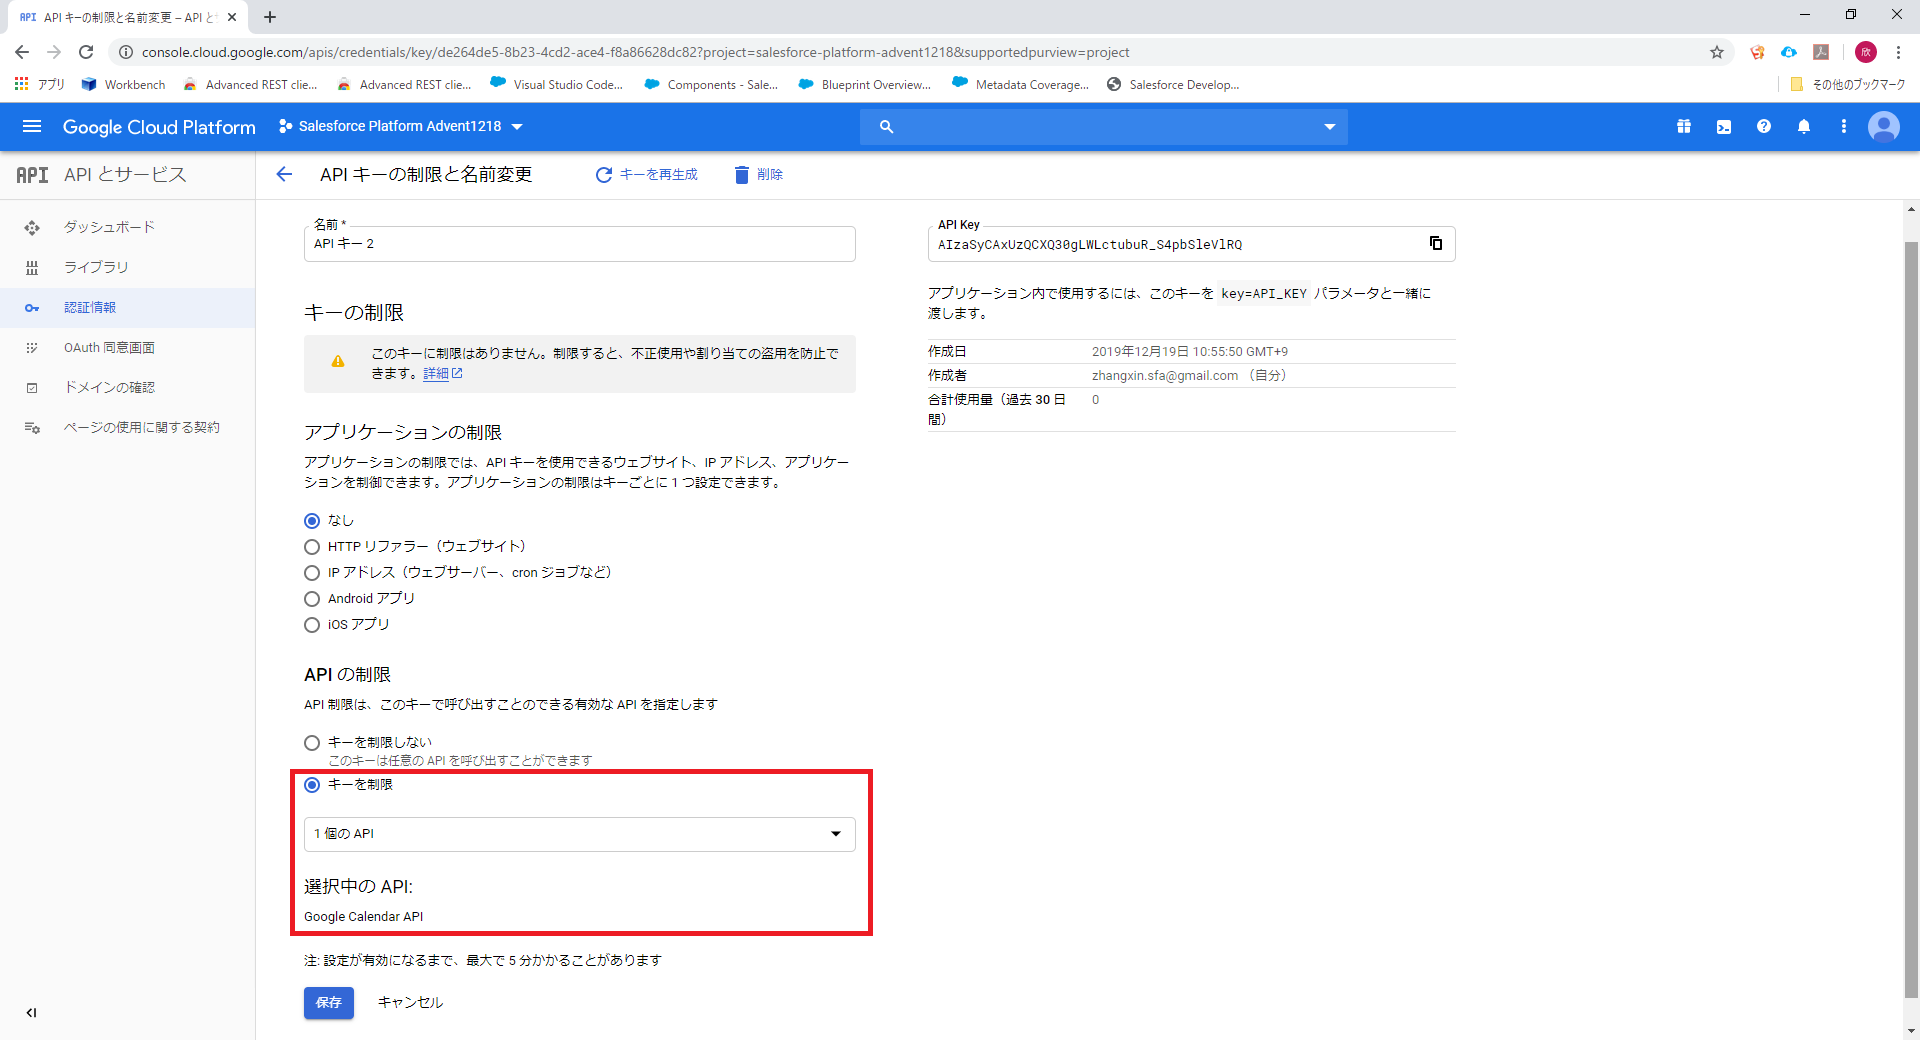Viewport: 1920px width, 1040px height.
Task: Open the Google Cloud navigation hamburger menu
Action: pos(32,126)
